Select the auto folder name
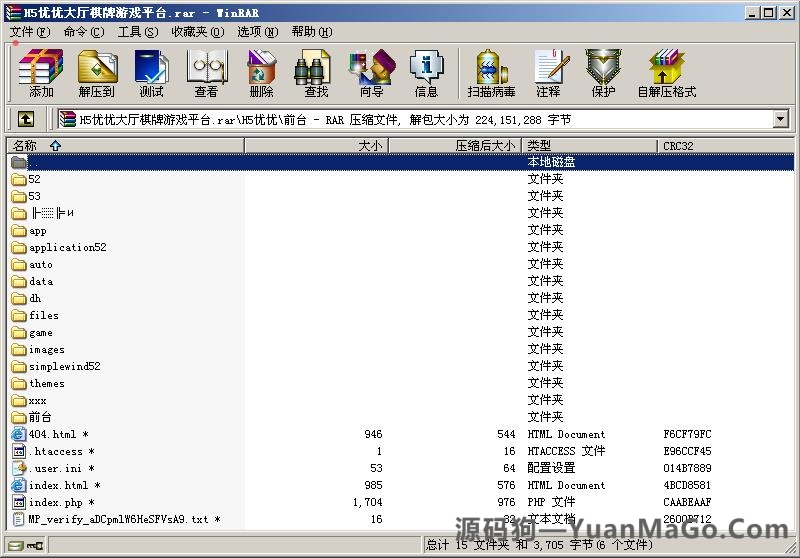 coord(40,264)
